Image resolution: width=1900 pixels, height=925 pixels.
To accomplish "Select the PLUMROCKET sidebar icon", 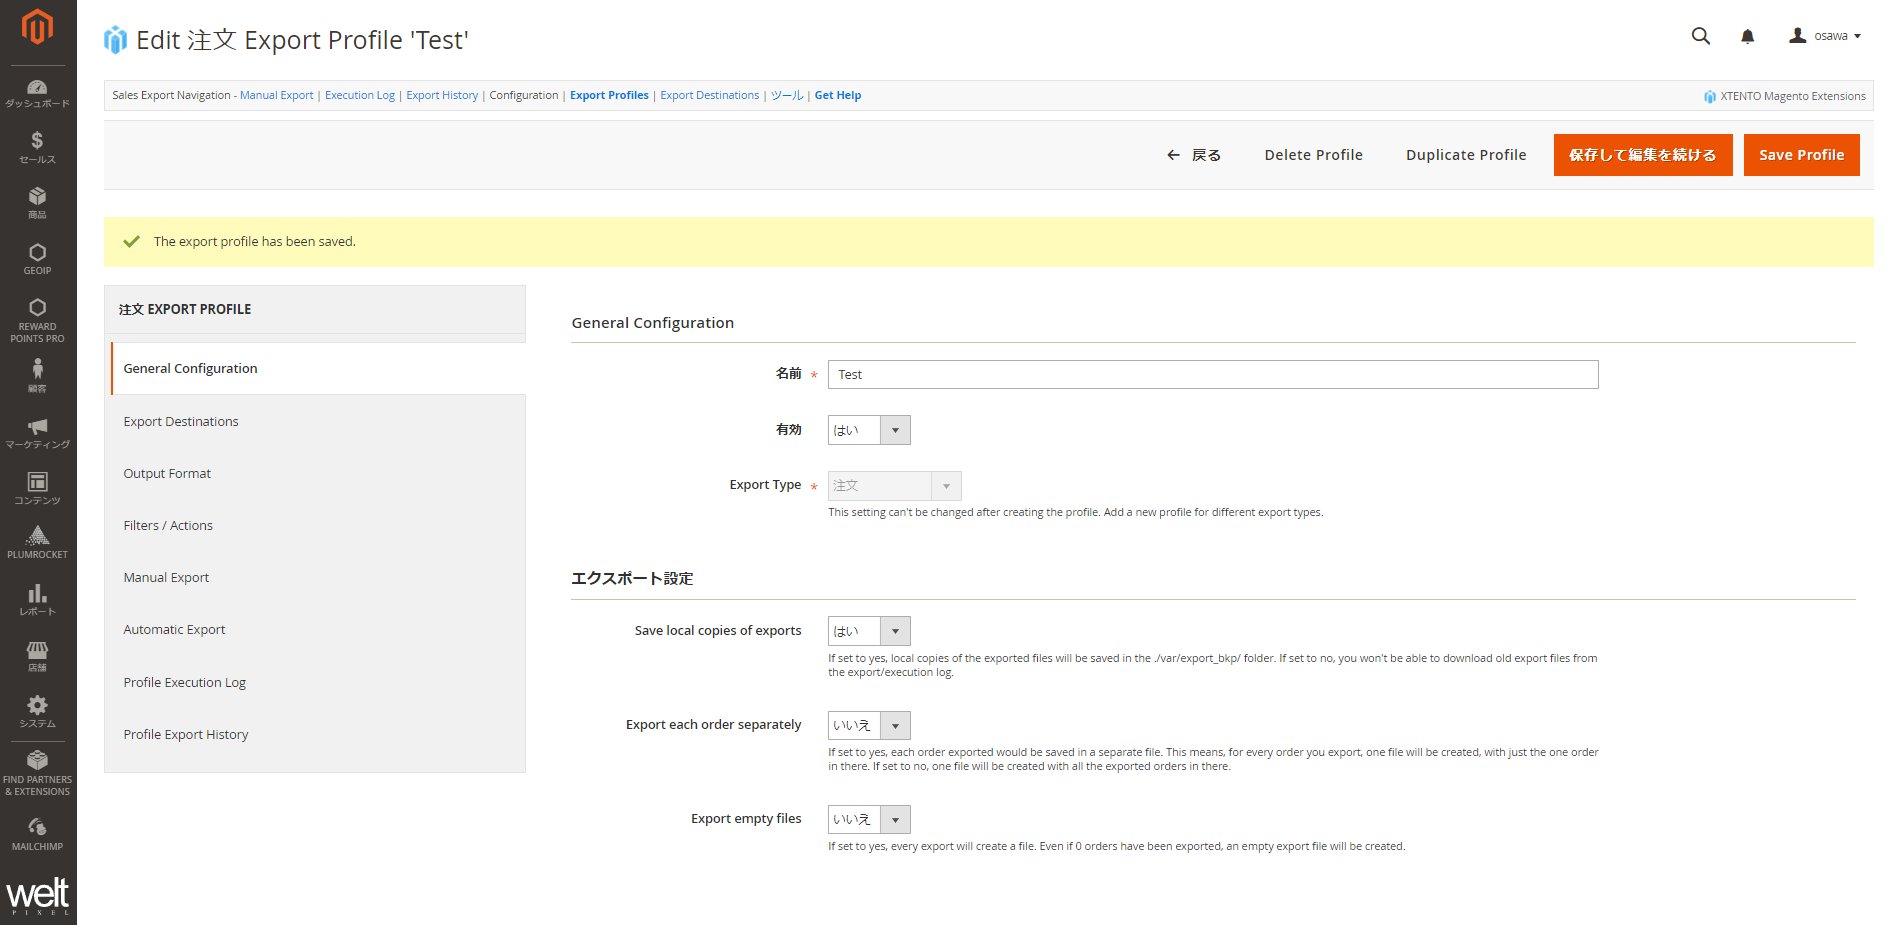I will click(37, 541).
